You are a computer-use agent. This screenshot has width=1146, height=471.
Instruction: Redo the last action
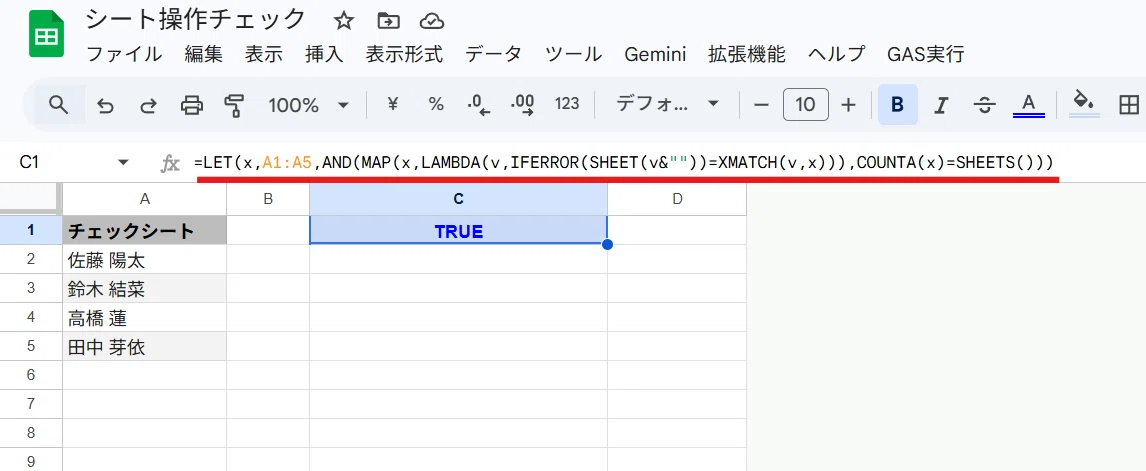point(148,105)
